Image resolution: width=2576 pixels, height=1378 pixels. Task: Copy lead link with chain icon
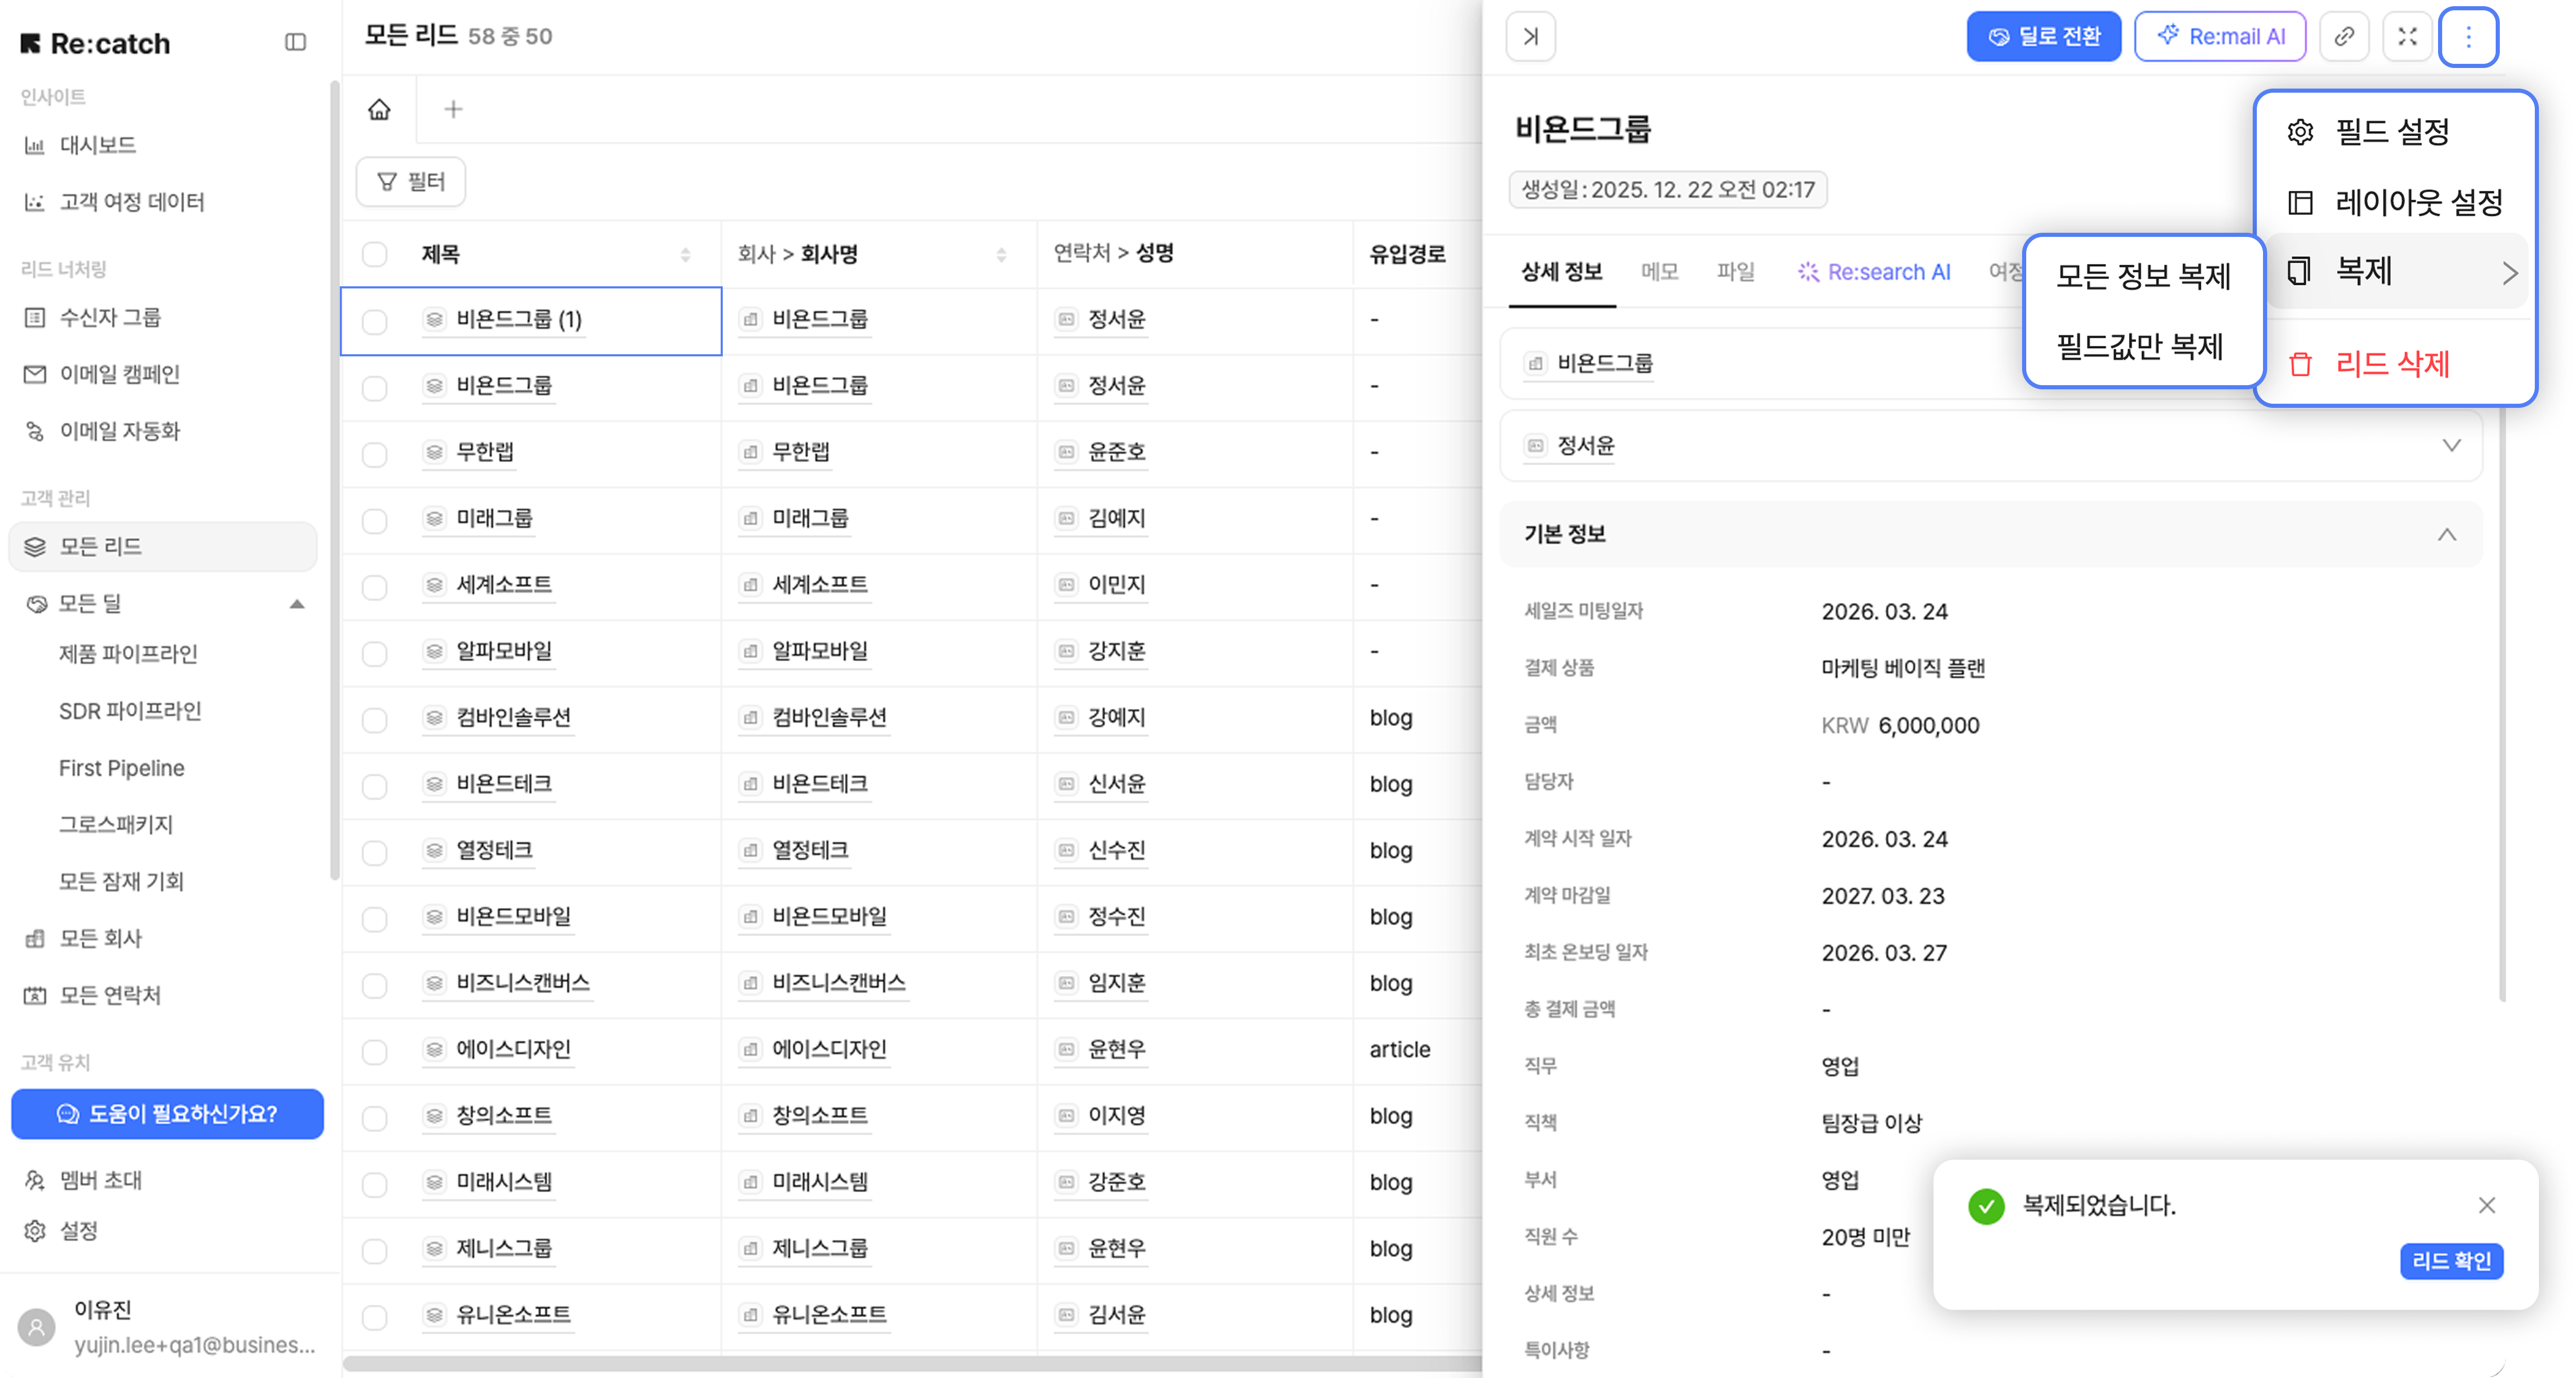click(2344, 37)
